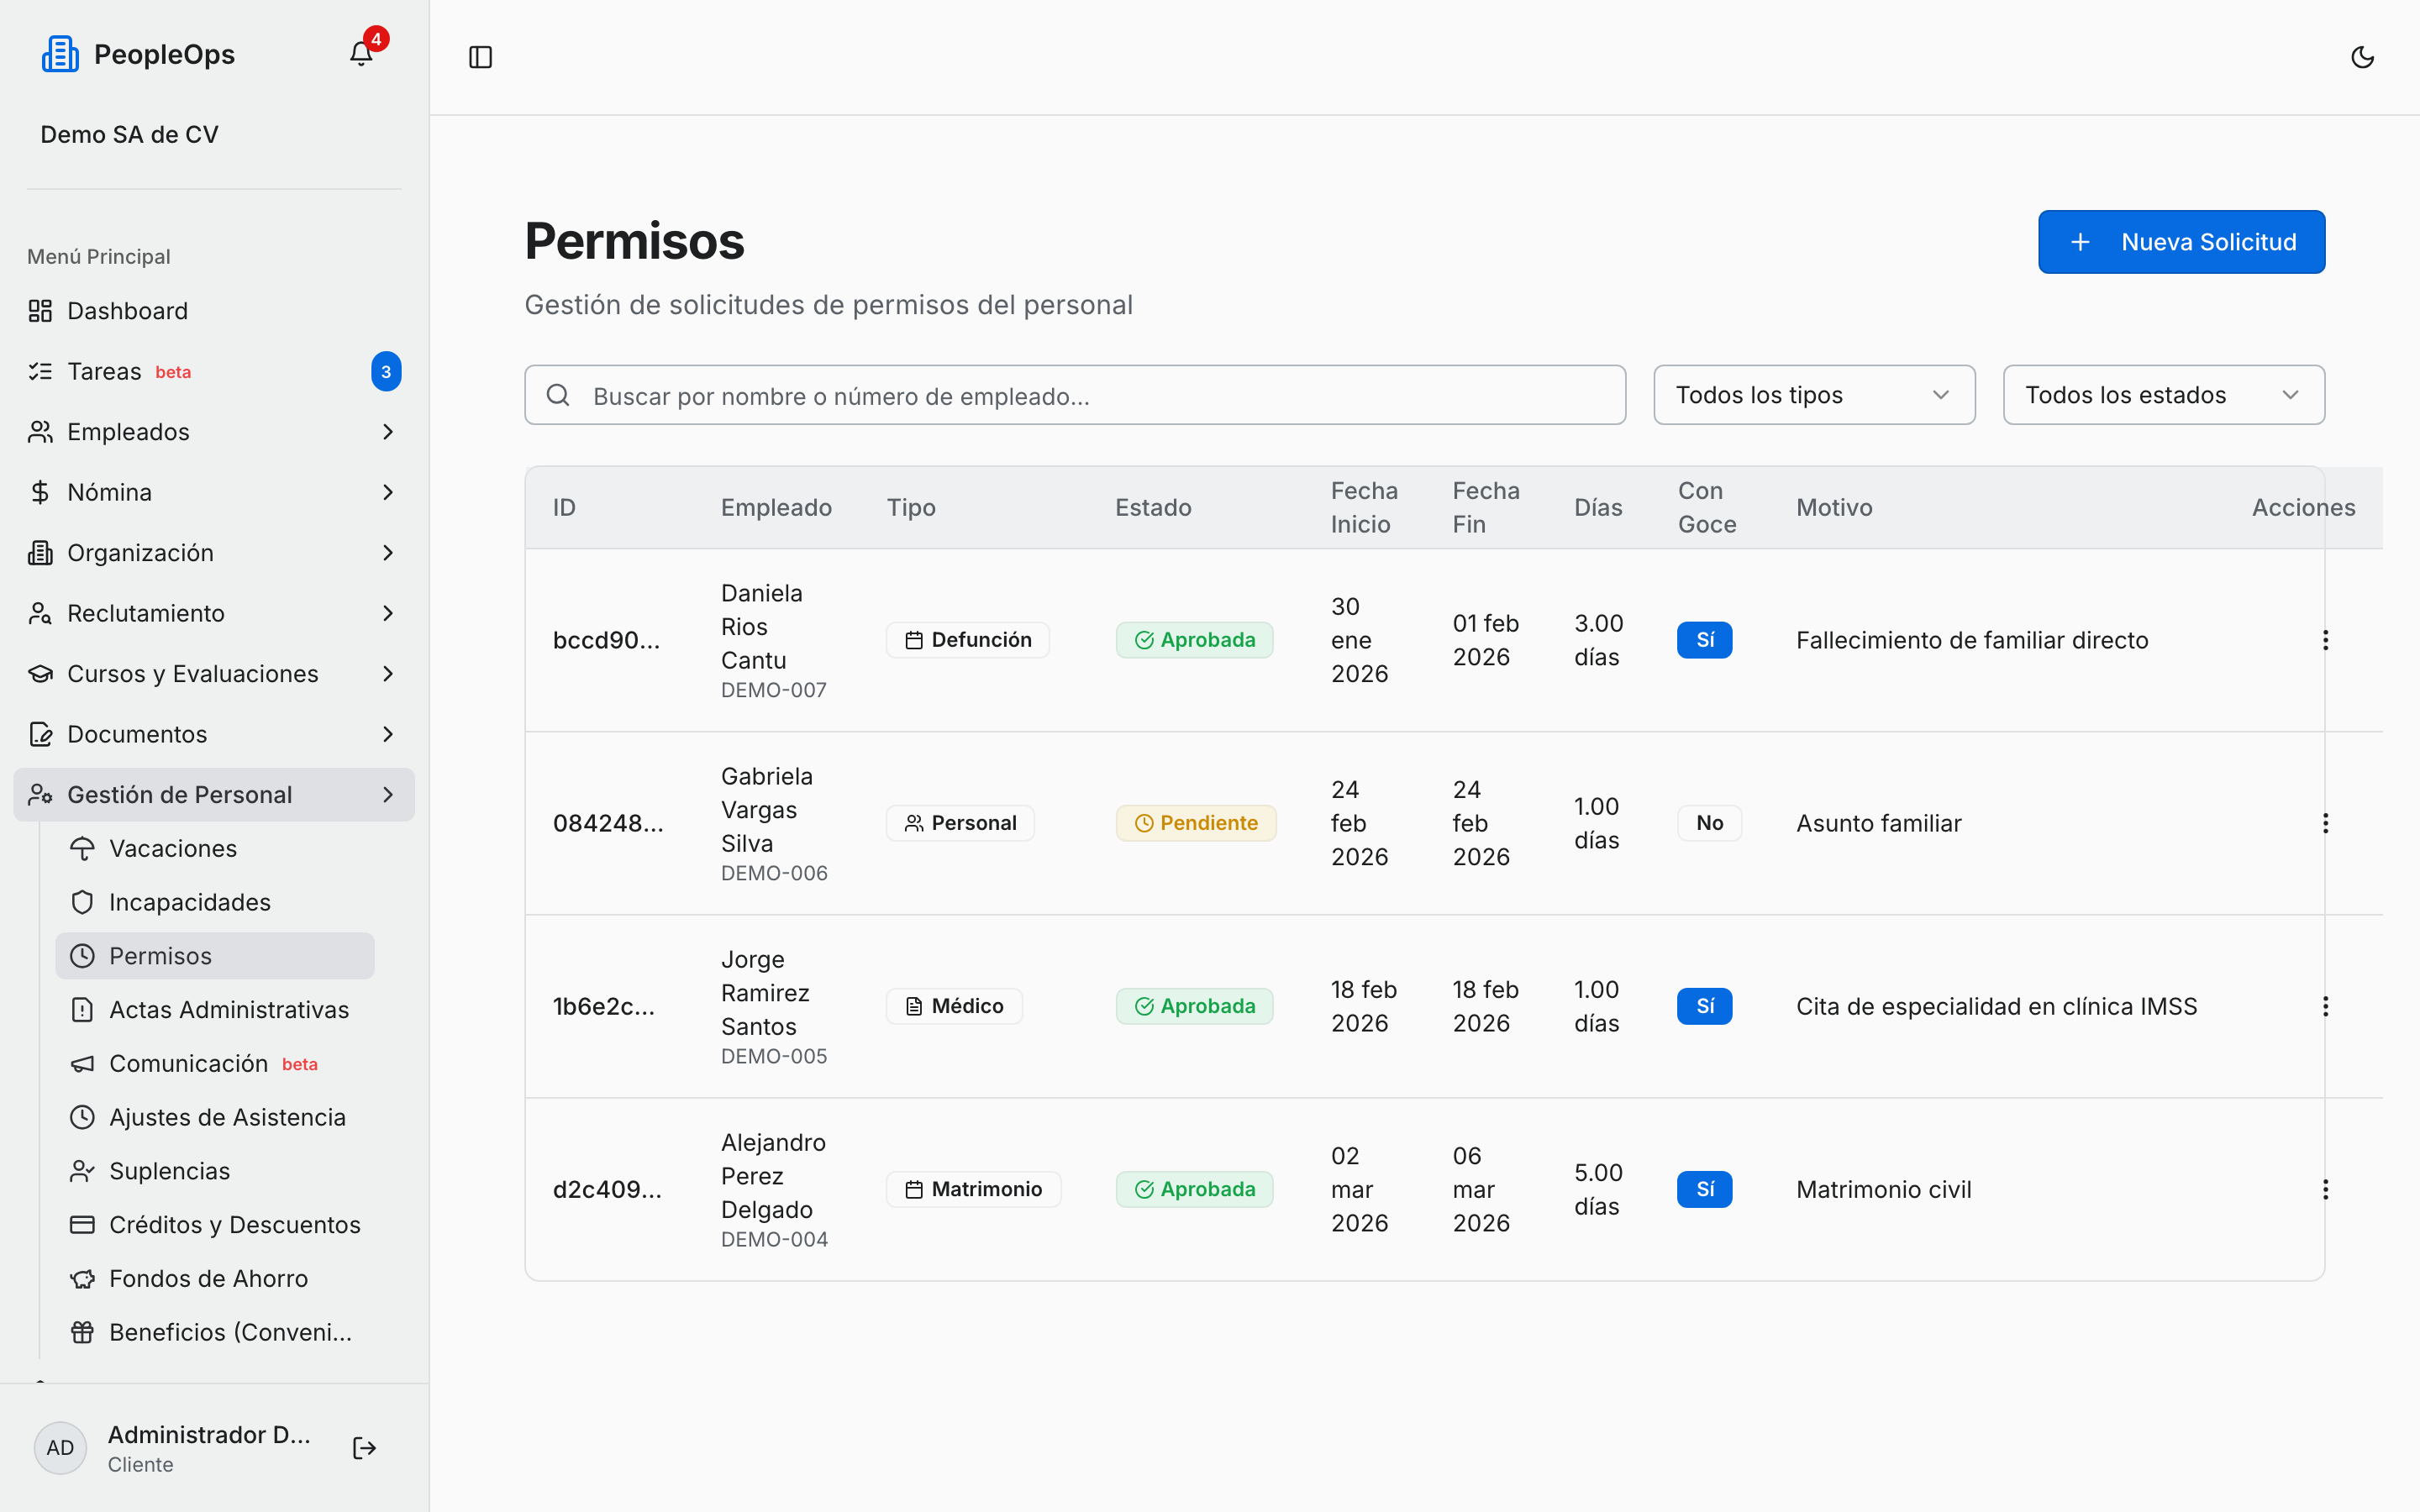Click the Defunción type badge
2420x1512 pixels.
(967, 640)
